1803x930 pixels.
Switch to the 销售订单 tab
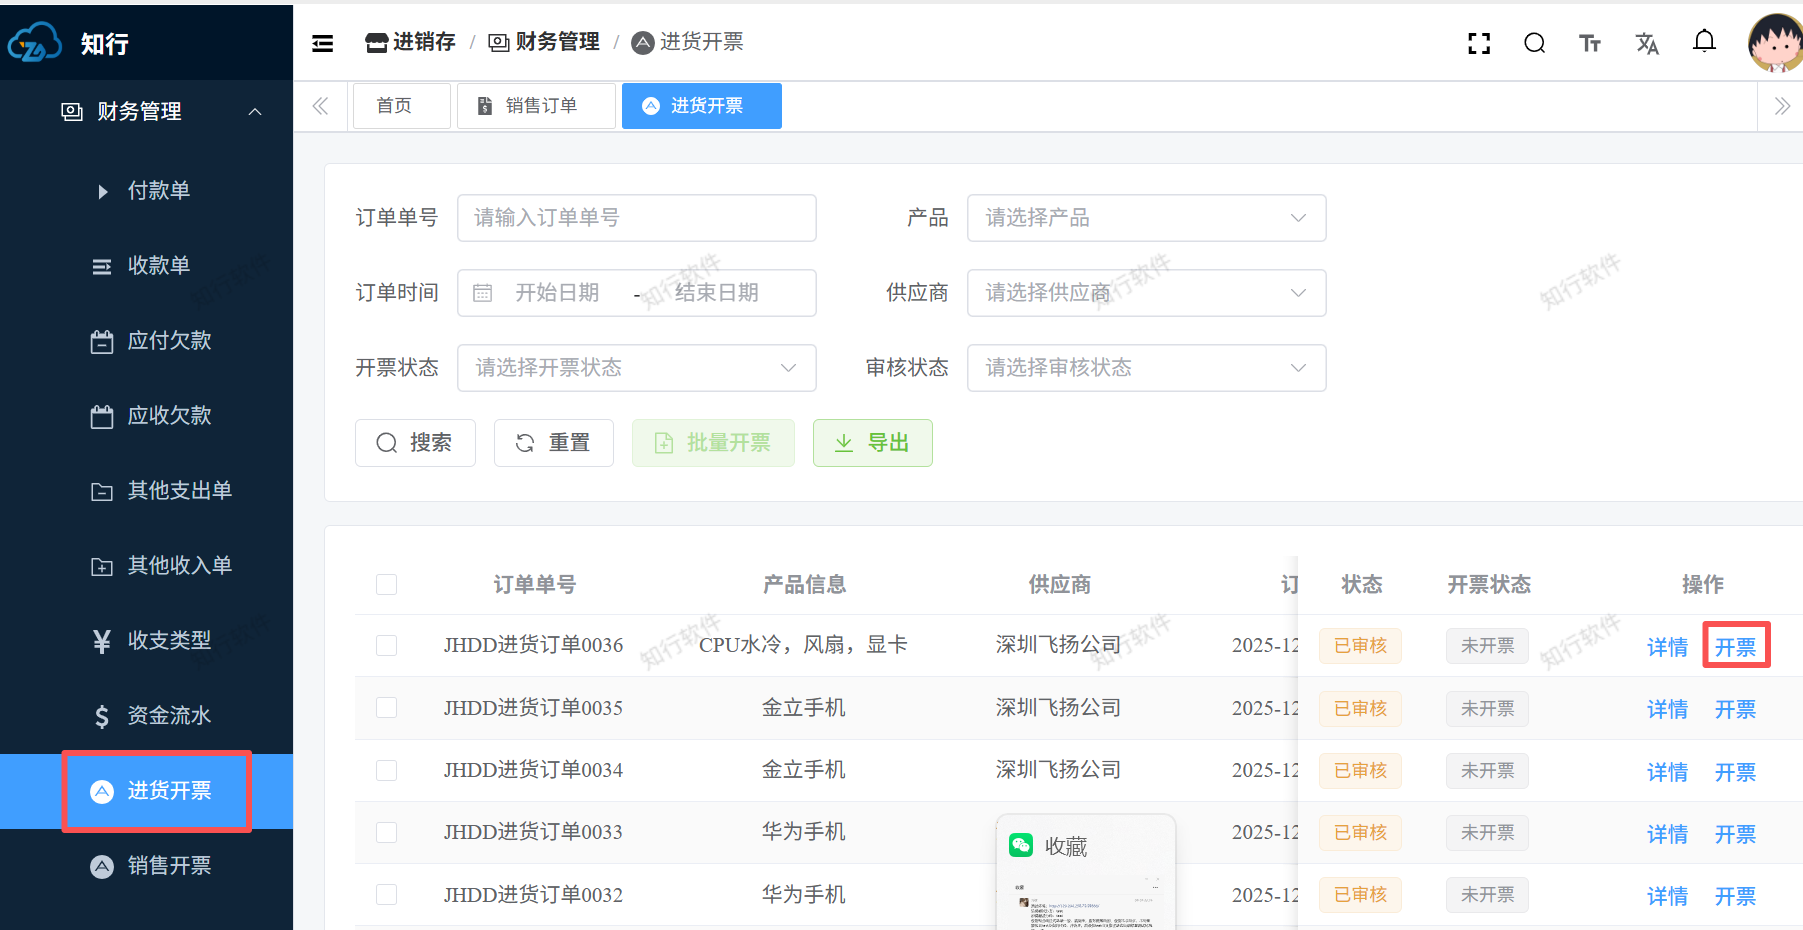536,106
